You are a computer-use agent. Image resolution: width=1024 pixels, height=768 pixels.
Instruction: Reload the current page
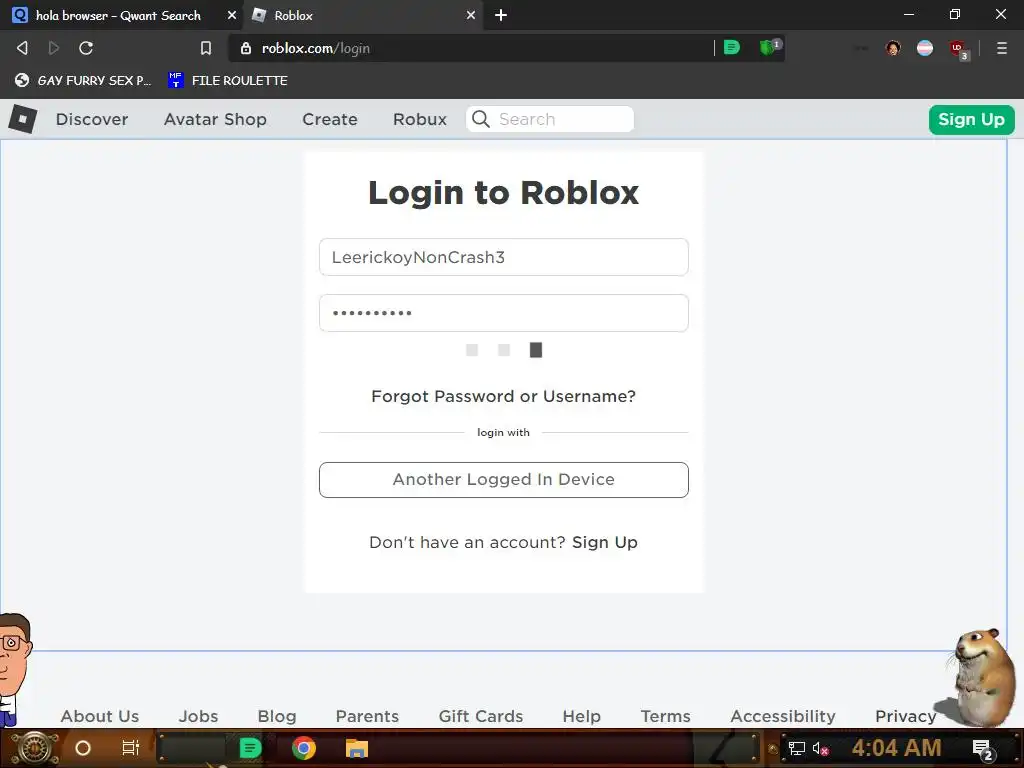86,48
